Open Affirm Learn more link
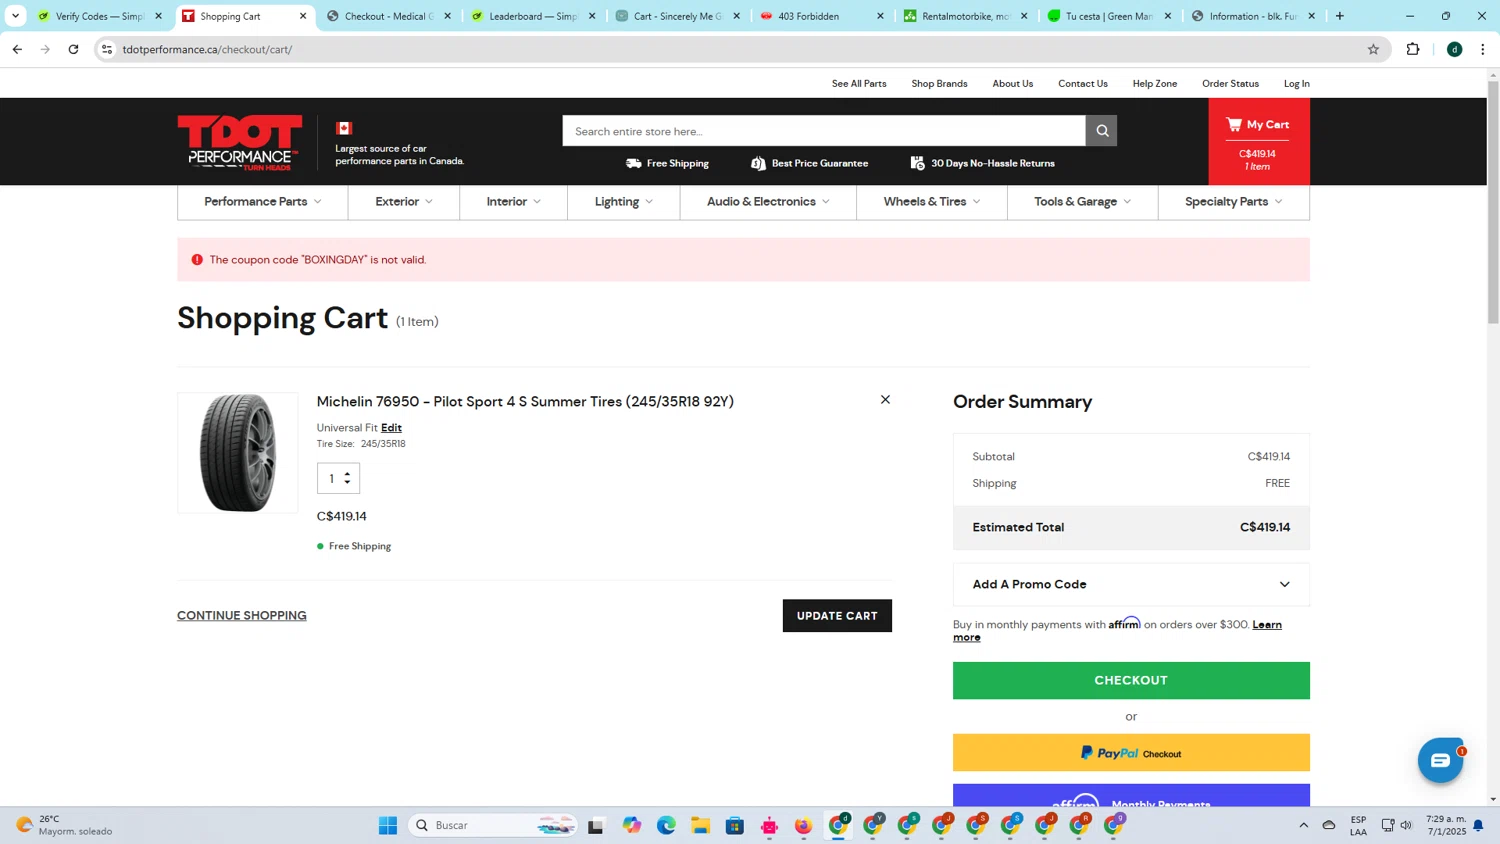 coord(1267,625)
